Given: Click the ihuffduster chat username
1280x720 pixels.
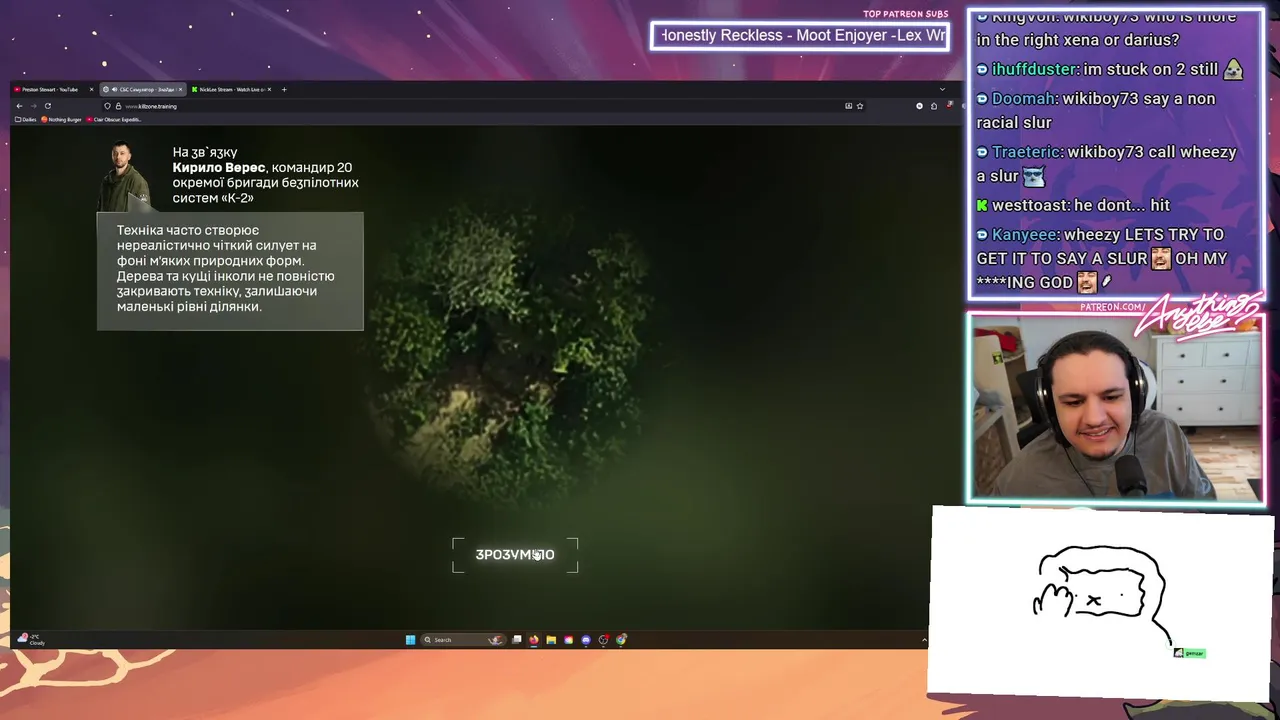Looking at the screenshot, I should coord(1035,69).
